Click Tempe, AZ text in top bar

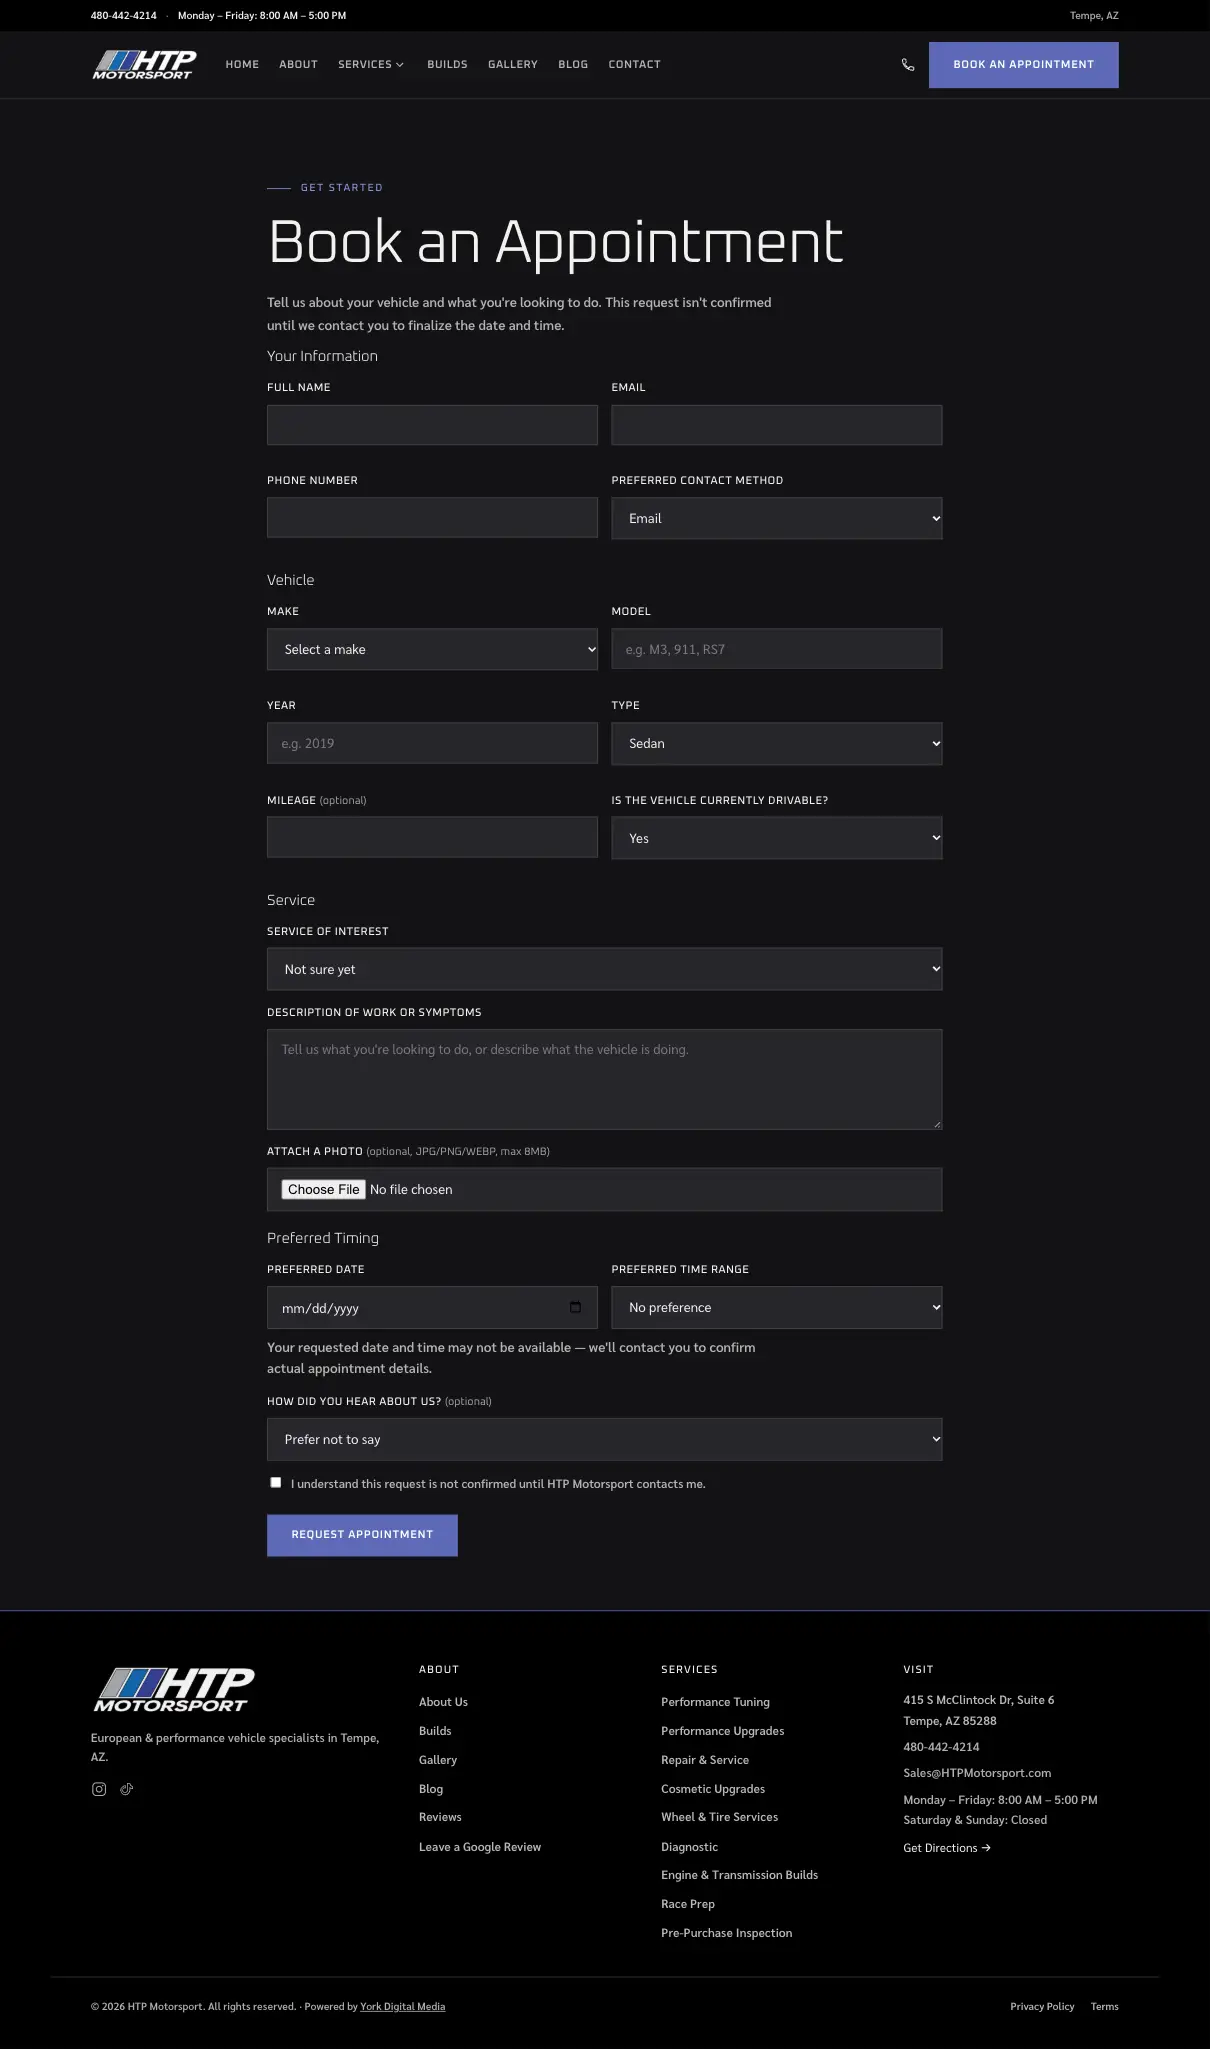[x=1094, y=16]
